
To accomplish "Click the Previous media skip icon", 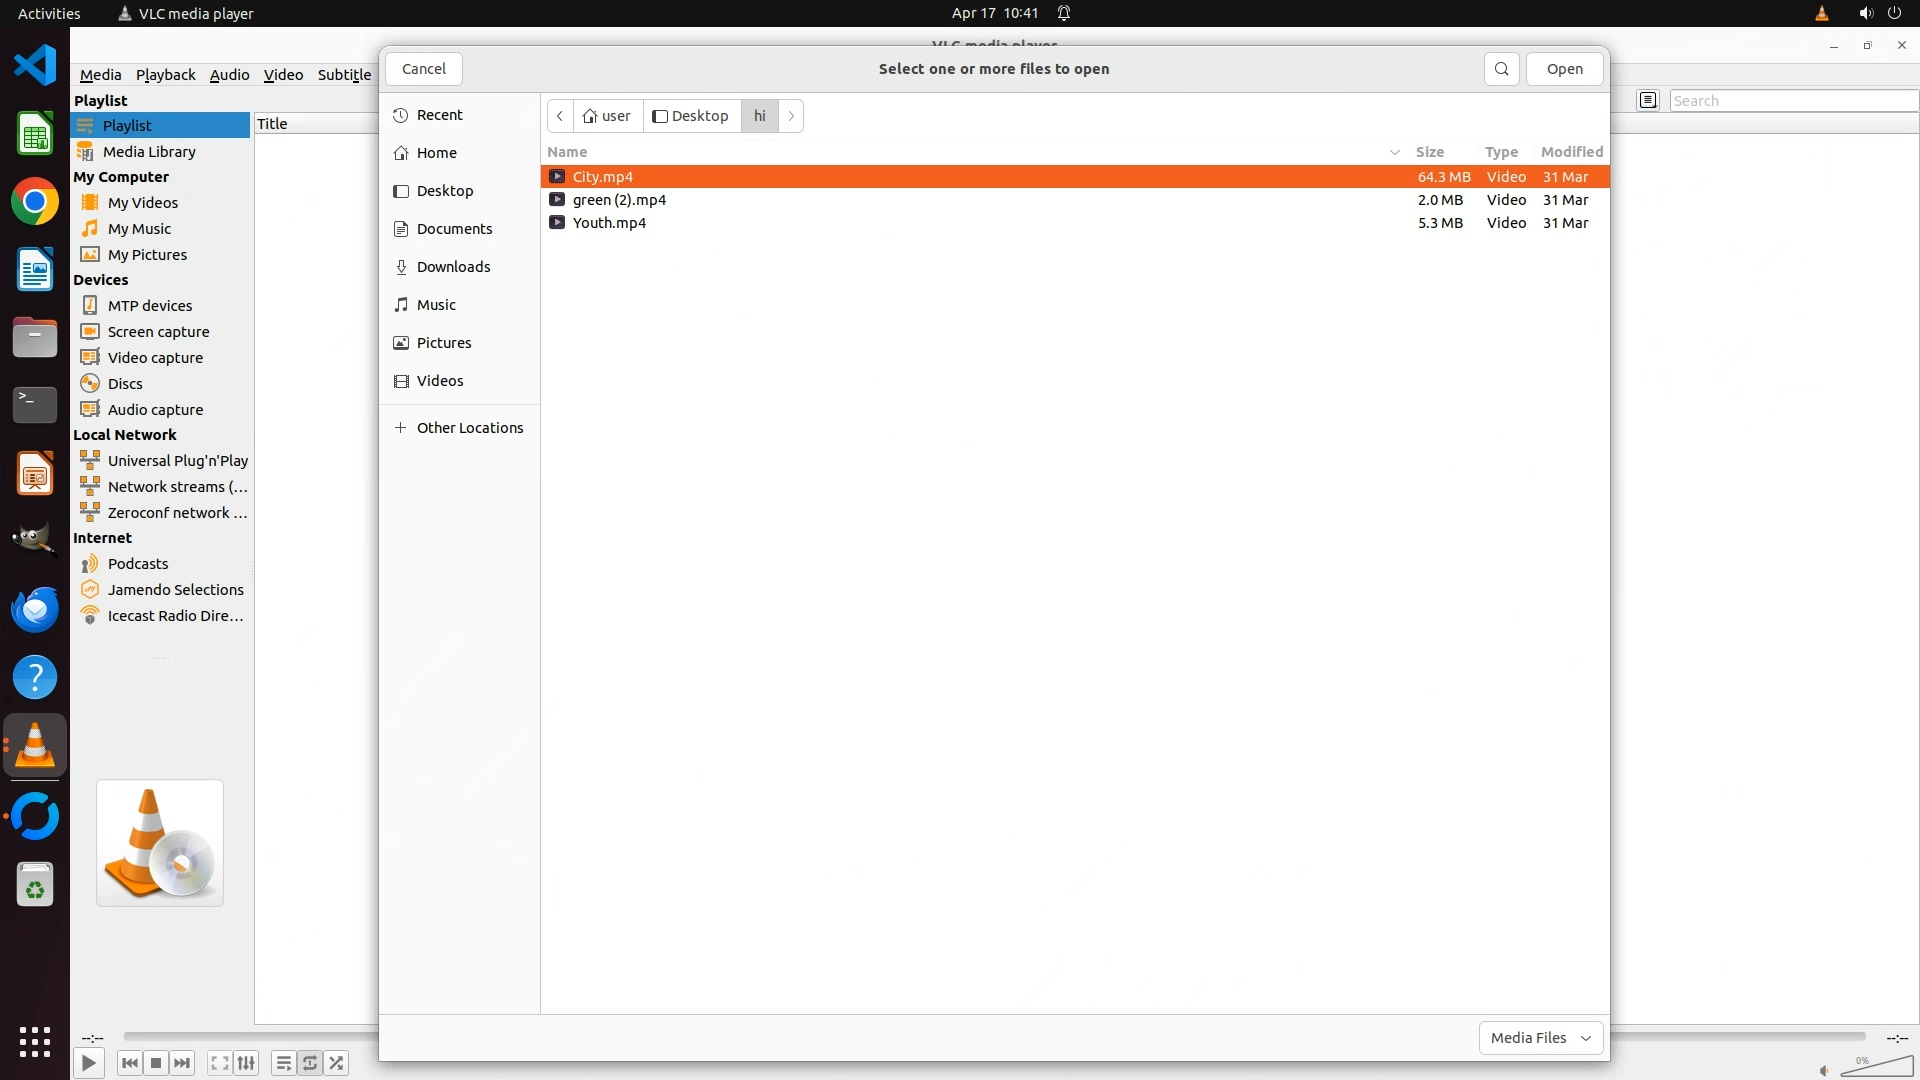I will (129, 1063).
